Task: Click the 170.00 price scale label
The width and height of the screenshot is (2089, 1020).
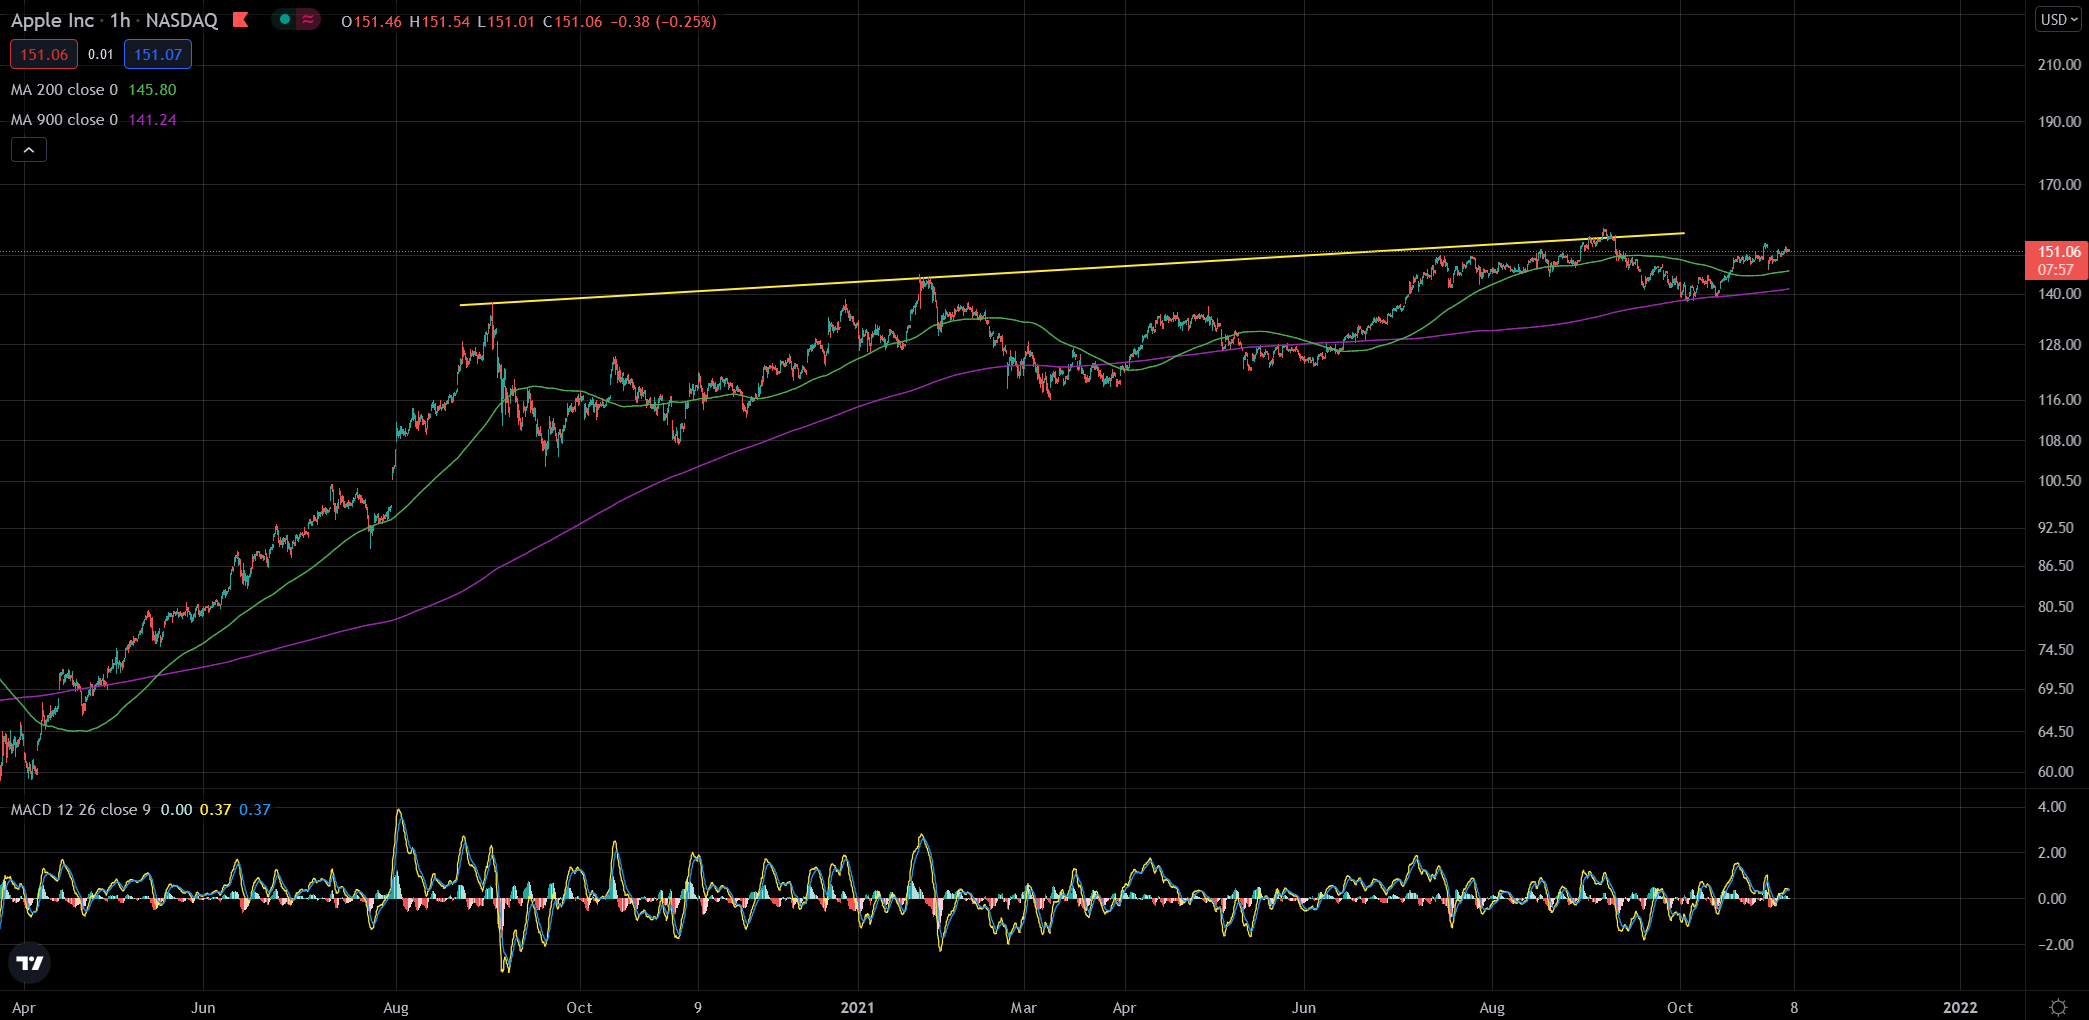Action: point(2059,185)
